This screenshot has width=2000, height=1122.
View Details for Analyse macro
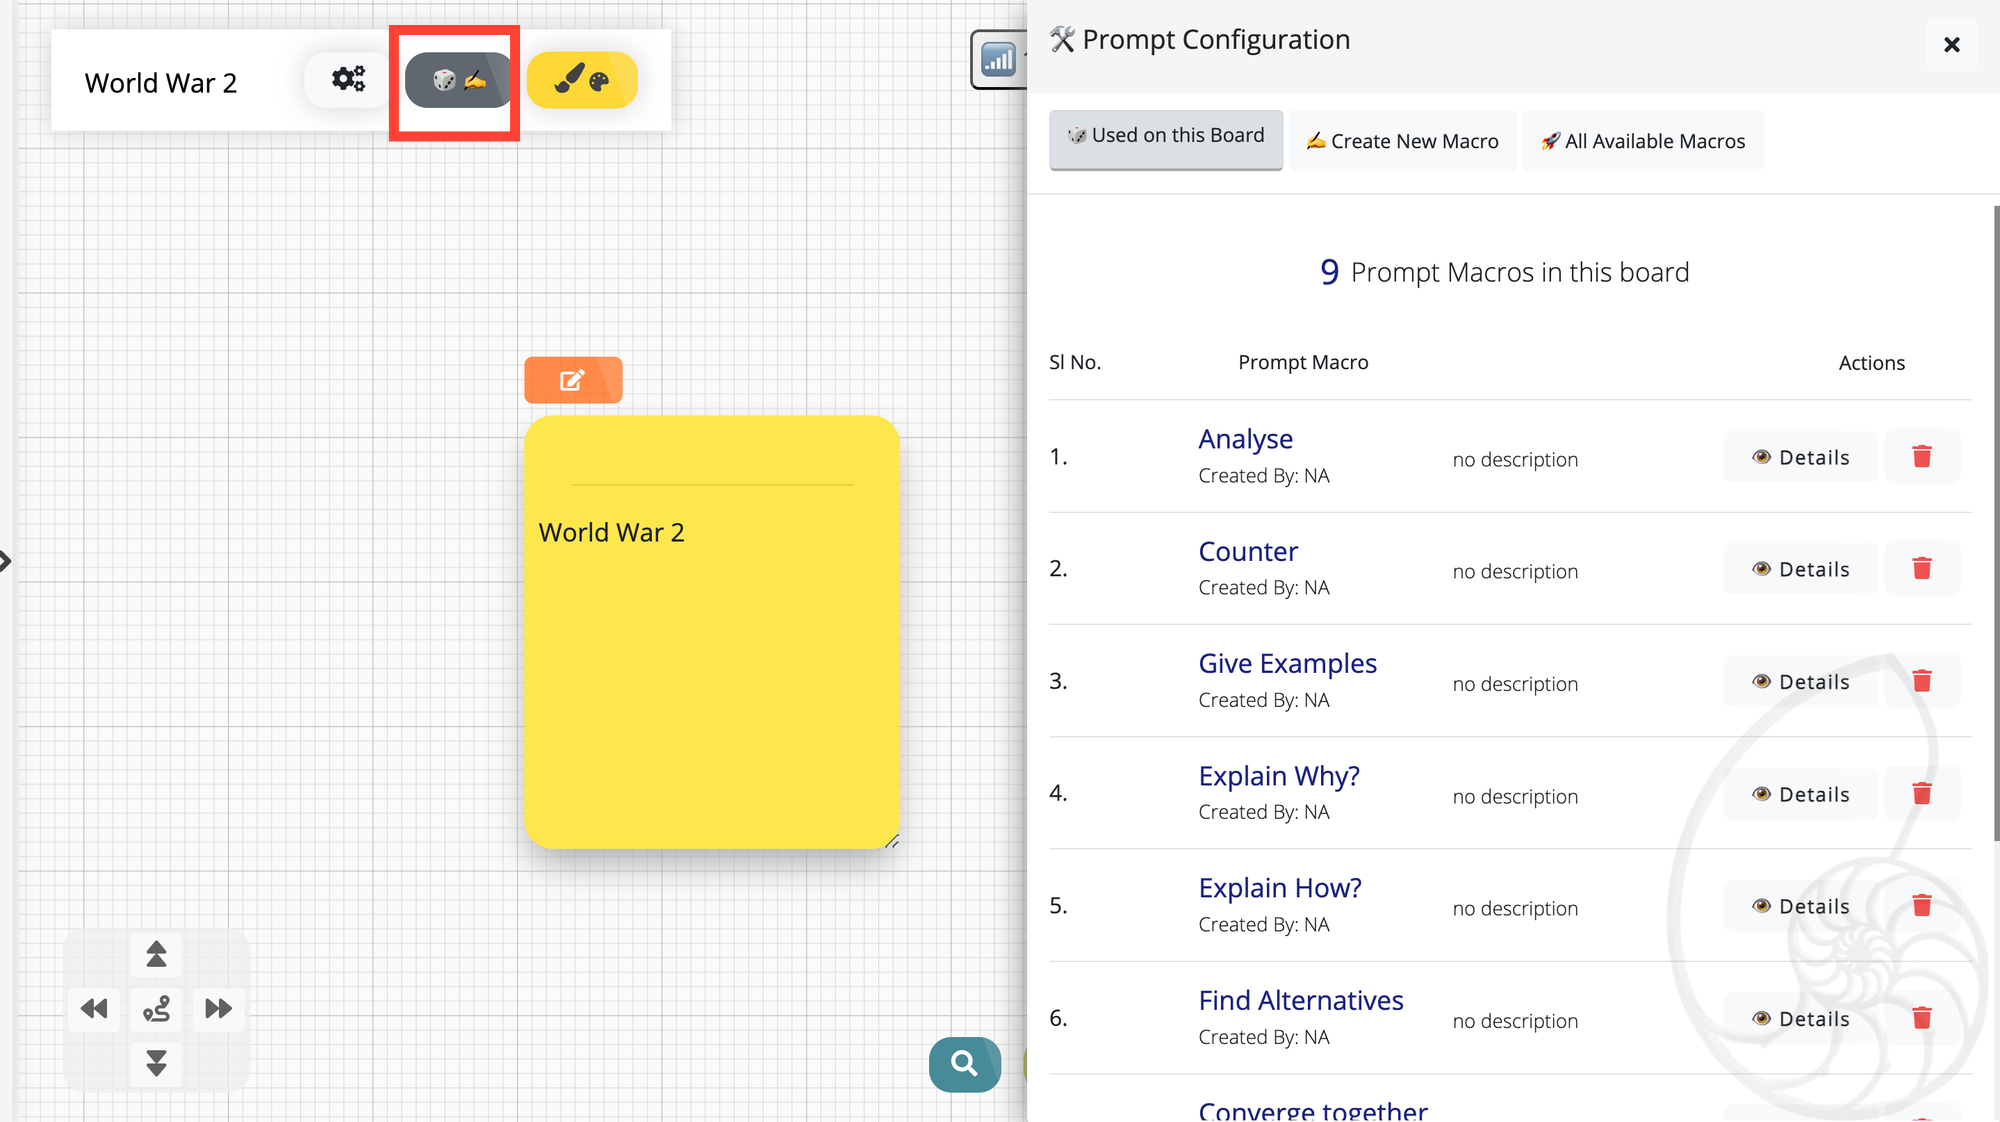[1801, 457]
